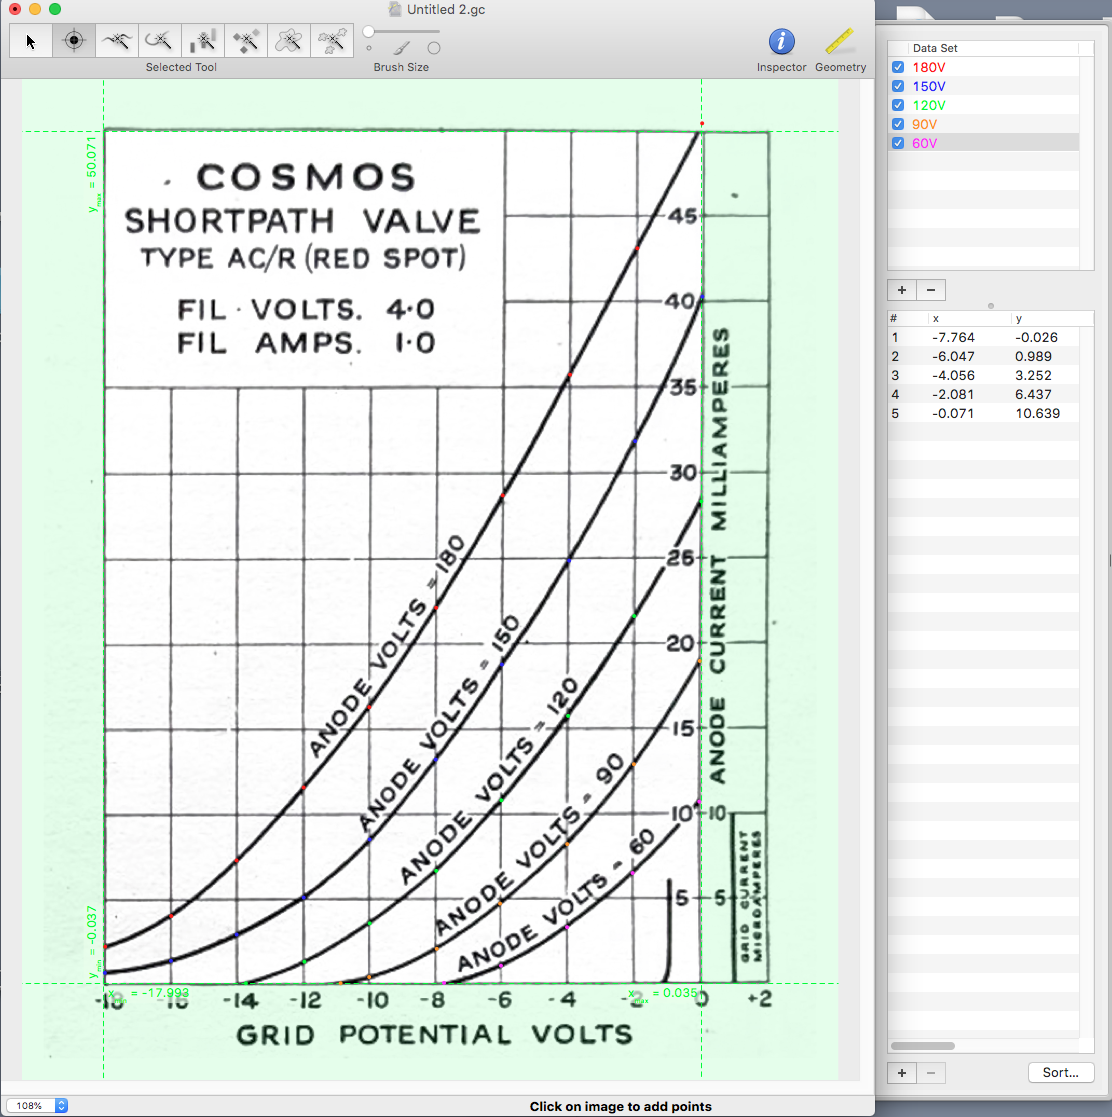Select y value 10.639 in row 5
Image resolution: width=1112 pixels, height=1117 pixels.
1037,413
